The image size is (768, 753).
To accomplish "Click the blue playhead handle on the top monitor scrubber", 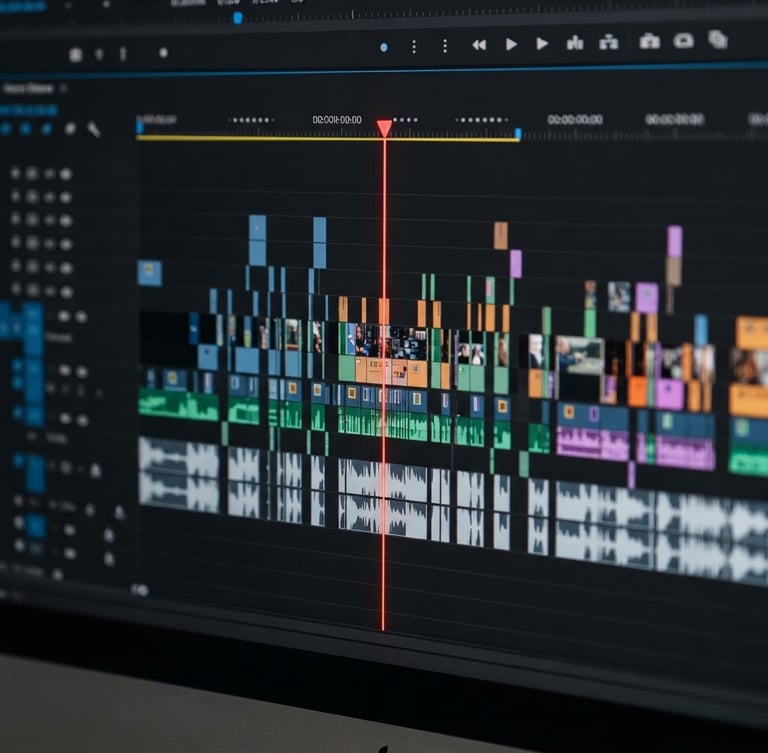I will pyautogui.click(x=238, y=19).
